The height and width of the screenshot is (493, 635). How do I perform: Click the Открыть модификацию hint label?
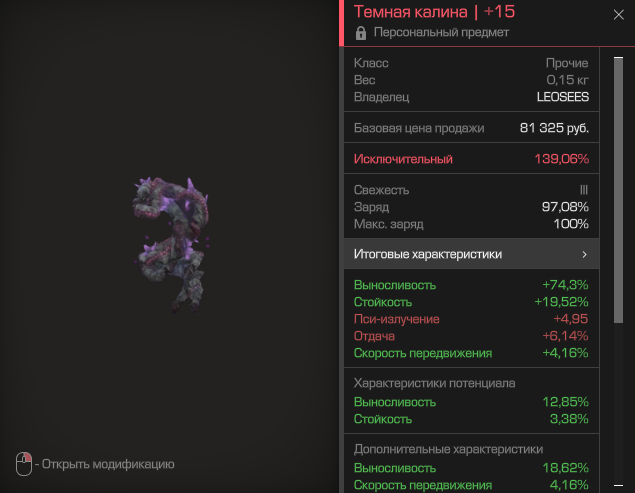pos(108,464)
